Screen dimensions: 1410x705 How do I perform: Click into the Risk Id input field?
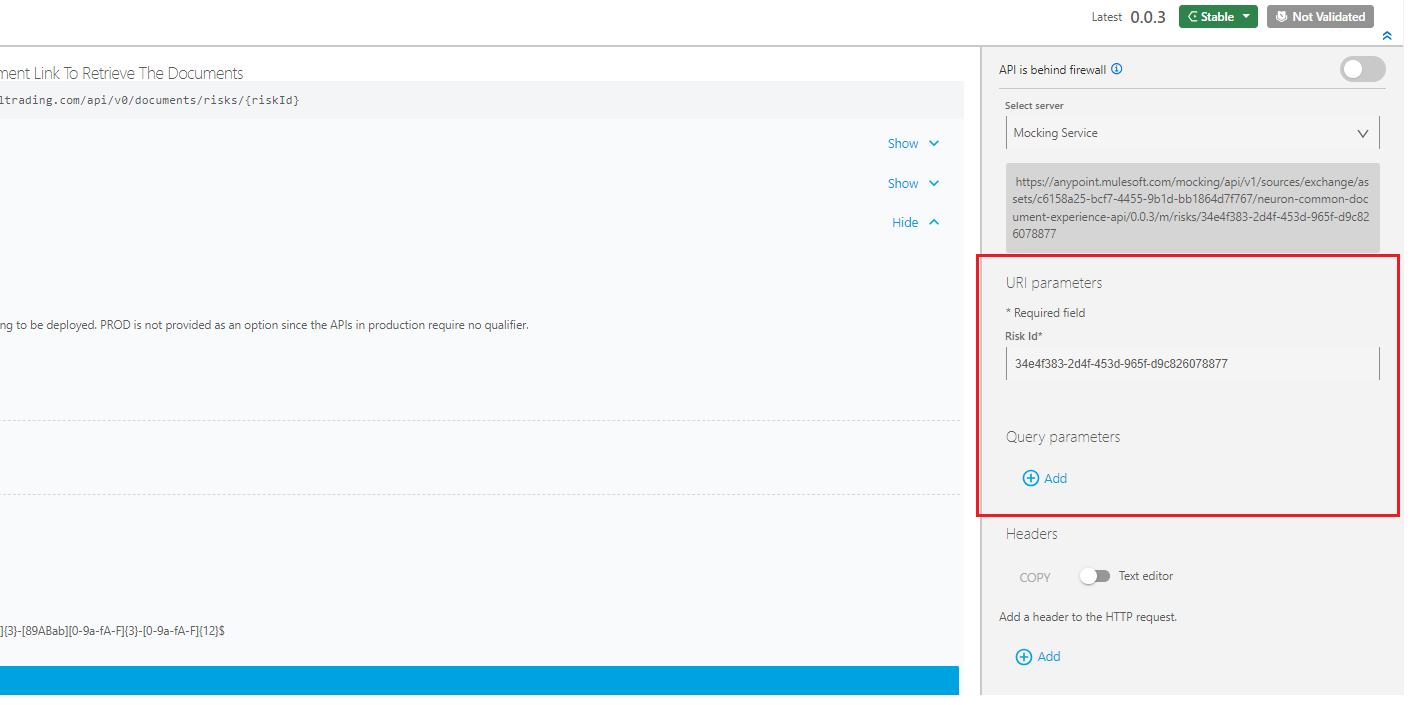pos(1190,364)
